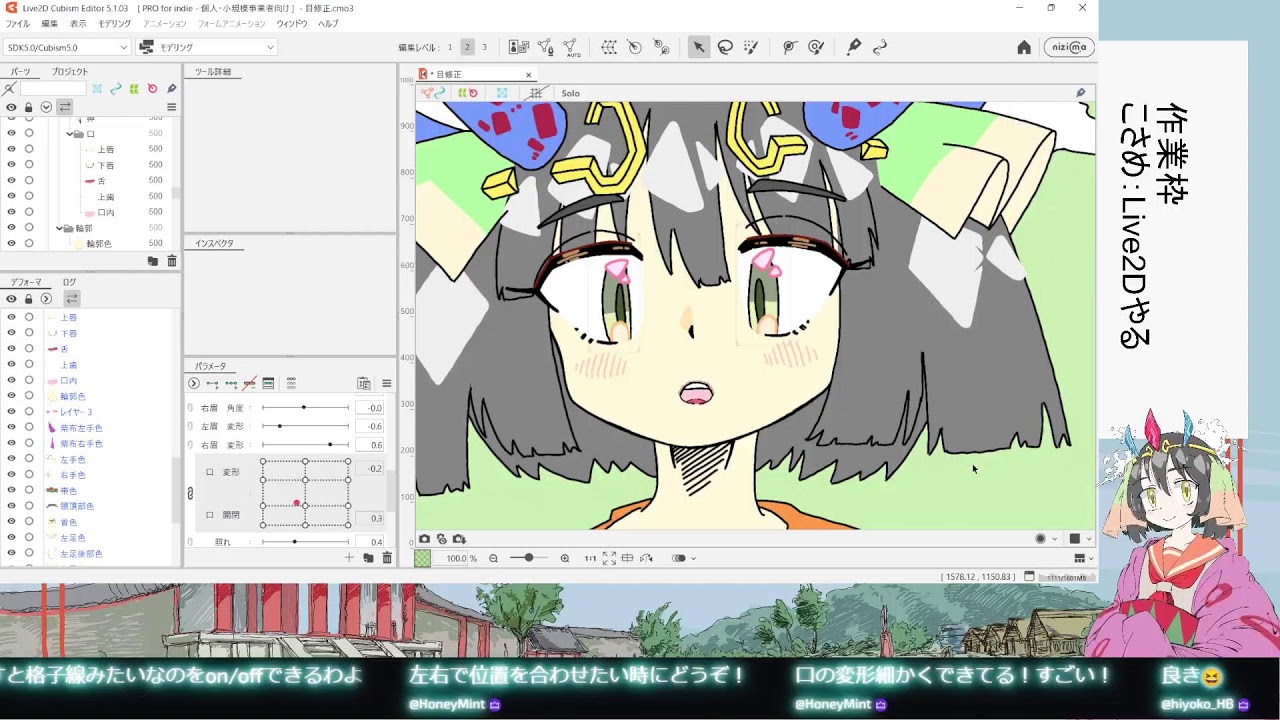Hide 帯色 in Deformer panel
This screenshot has width=1280, height=720.
click(11, 490)
